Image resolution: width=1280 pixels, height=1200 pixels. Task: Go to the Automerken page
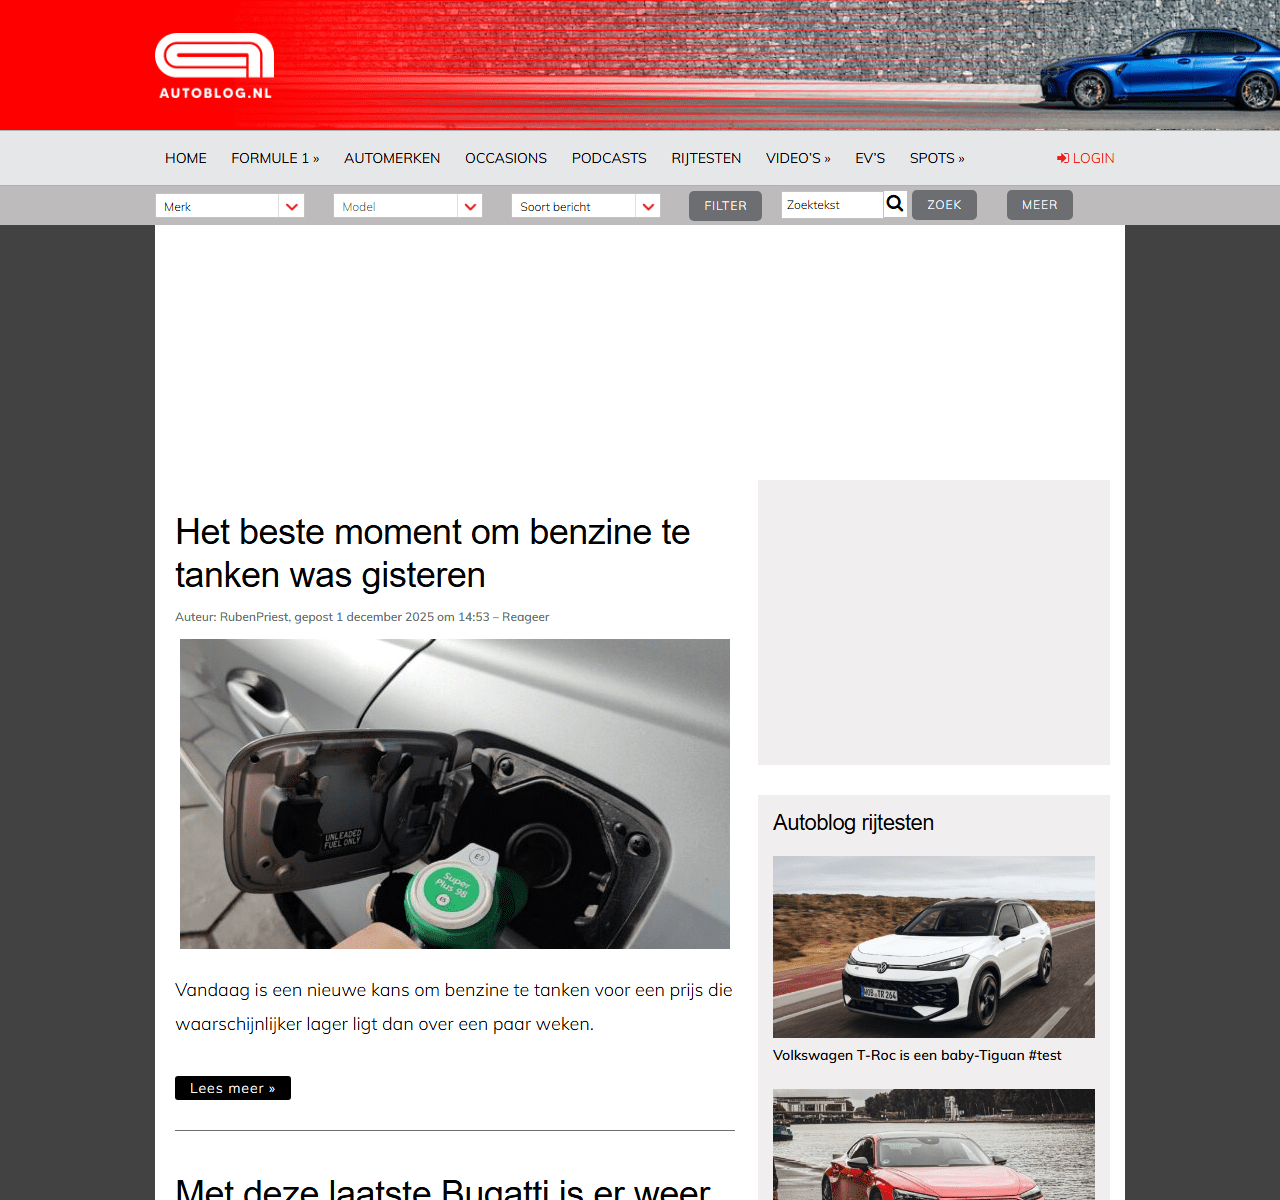coord(392,158)
